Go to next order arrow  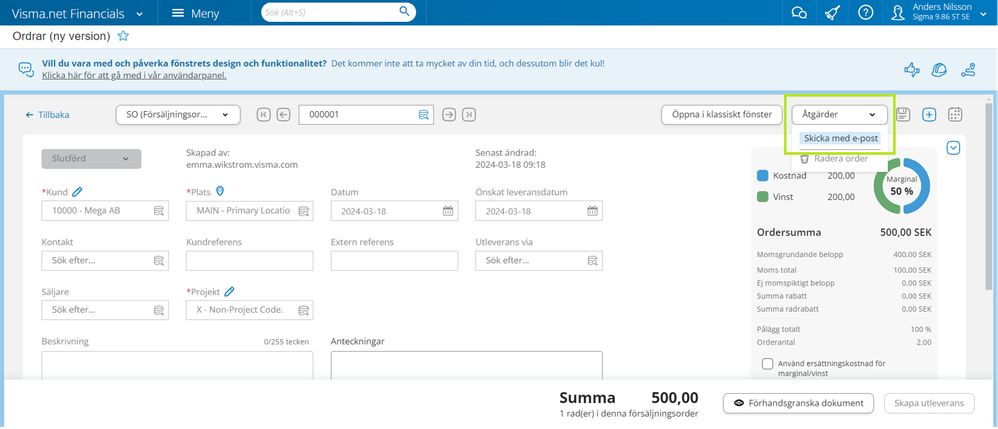click(x=449, y=115)
